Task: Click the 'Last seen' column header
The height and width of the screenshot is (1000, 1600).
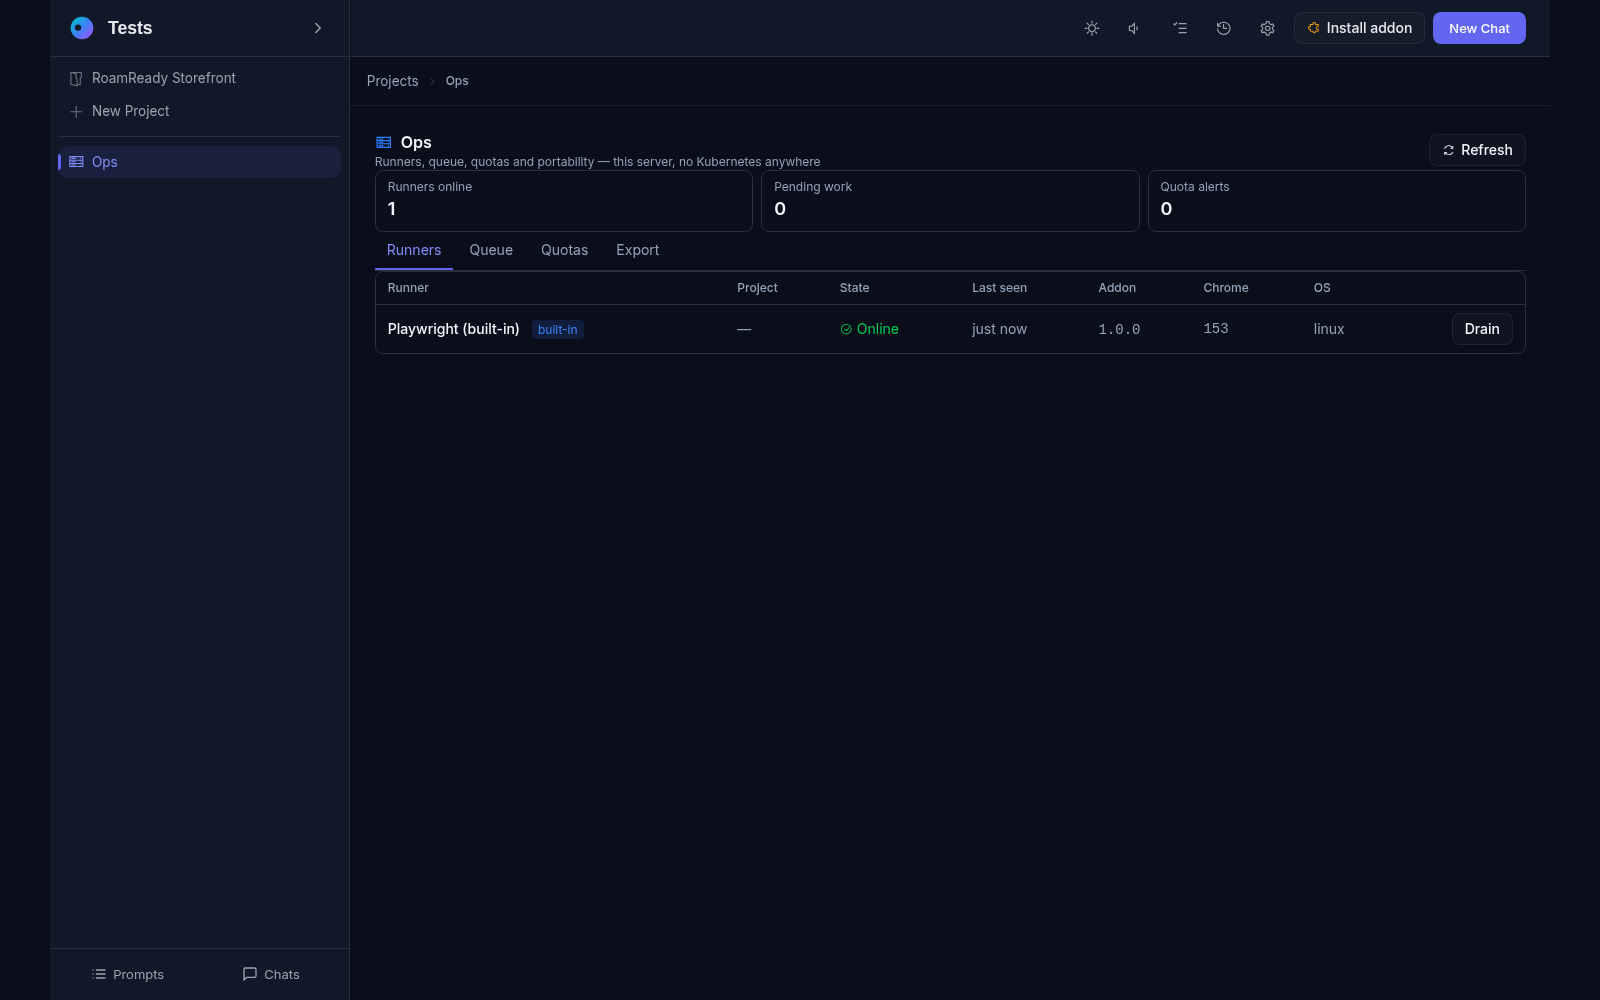Action: click(999, 288)
